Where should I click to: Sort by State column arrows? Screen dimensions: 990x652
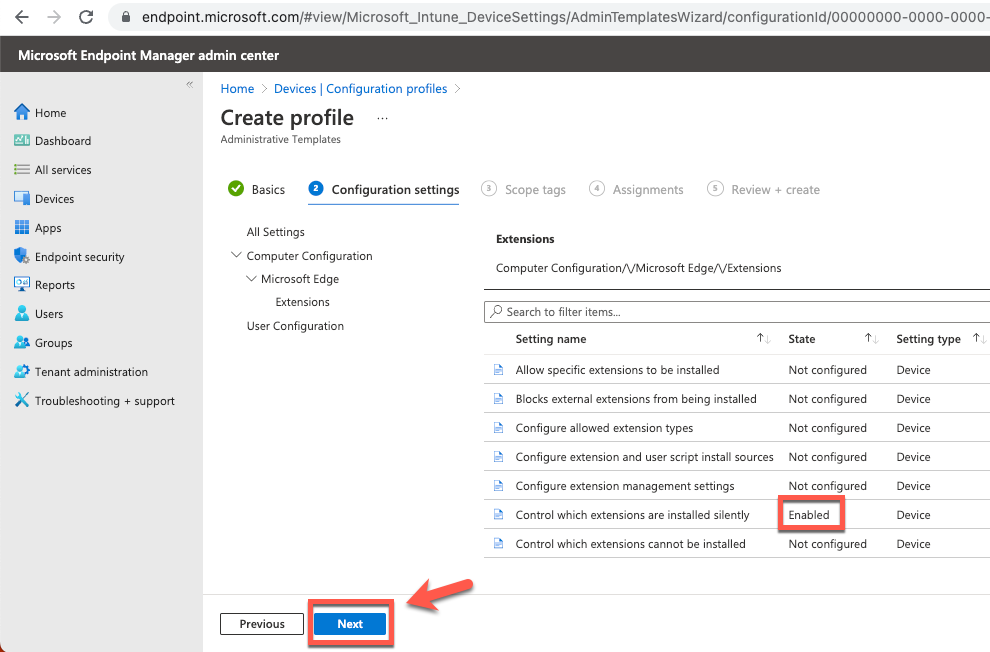pos(871,339)
